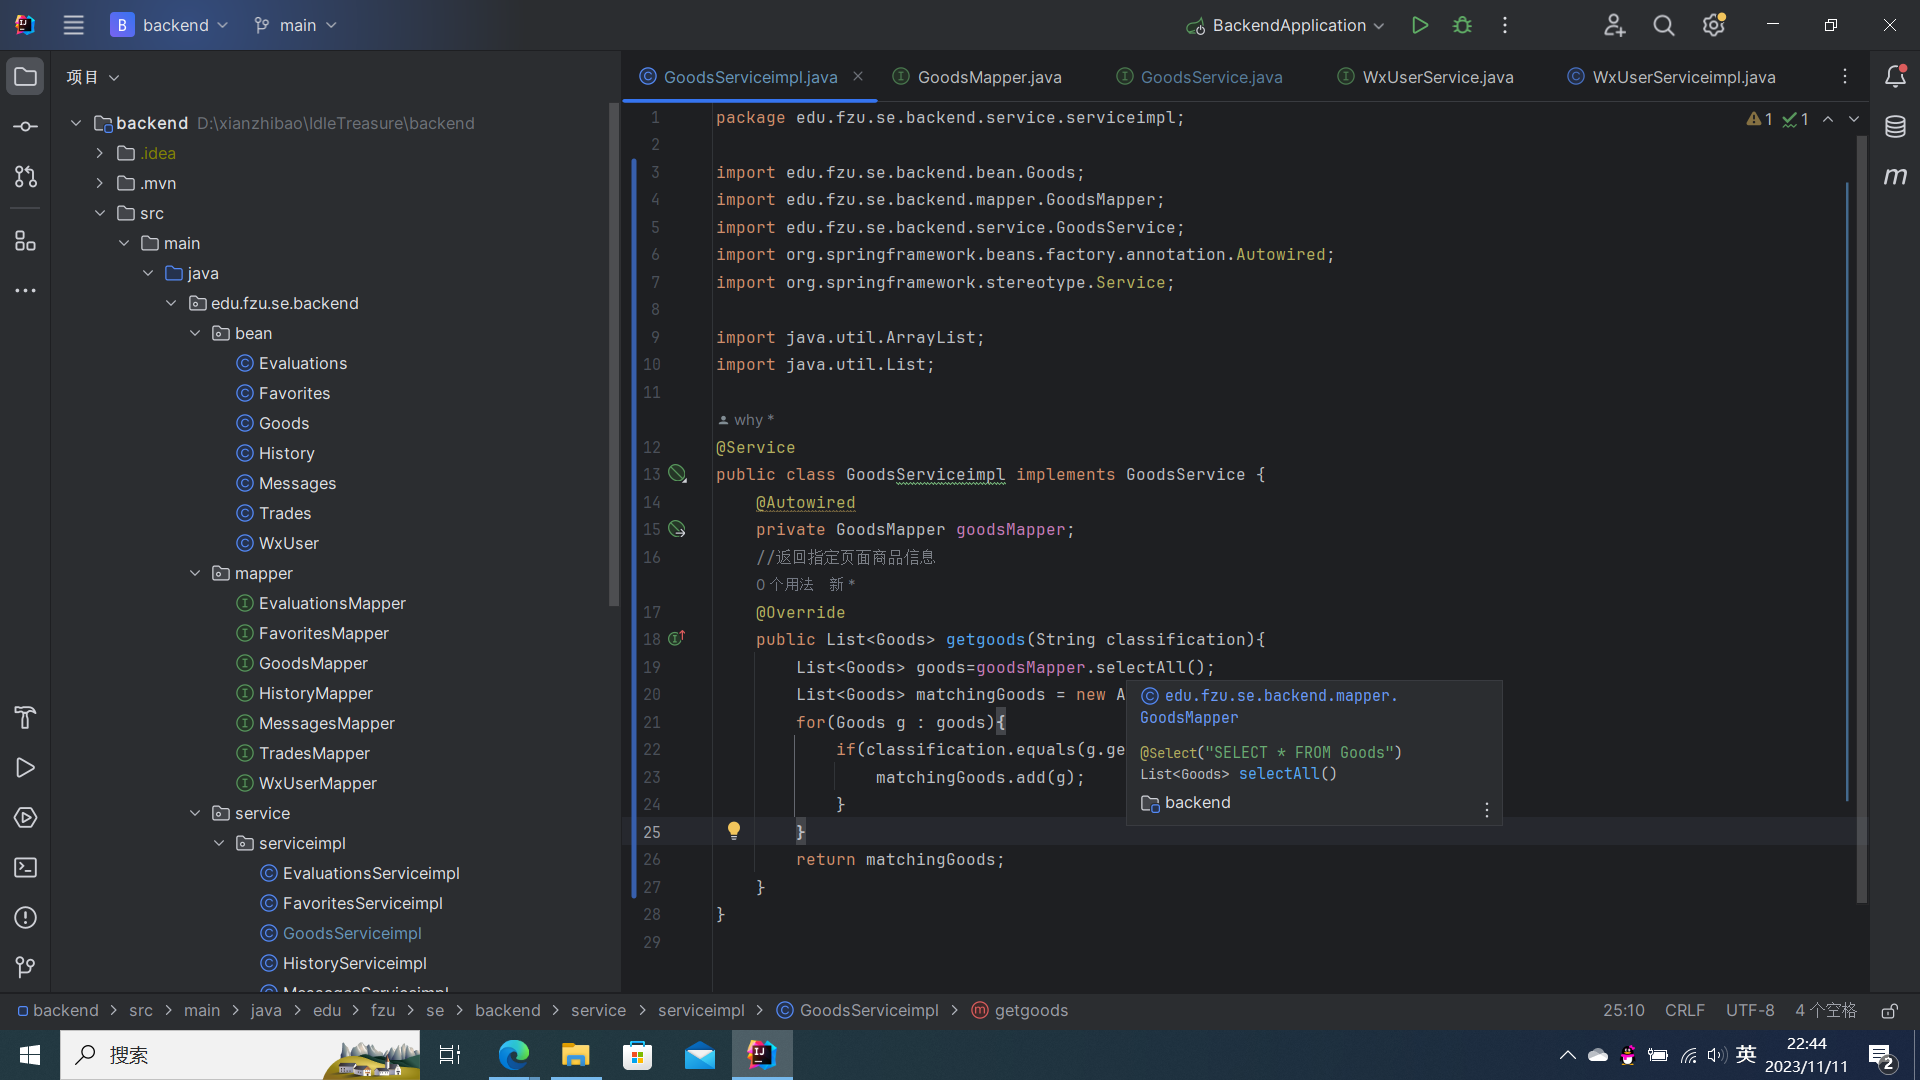Image resolution: width=1920 pixels, height=1080 pixels.
Task: Show editor tab options menu
Action: pos(1845,77)
